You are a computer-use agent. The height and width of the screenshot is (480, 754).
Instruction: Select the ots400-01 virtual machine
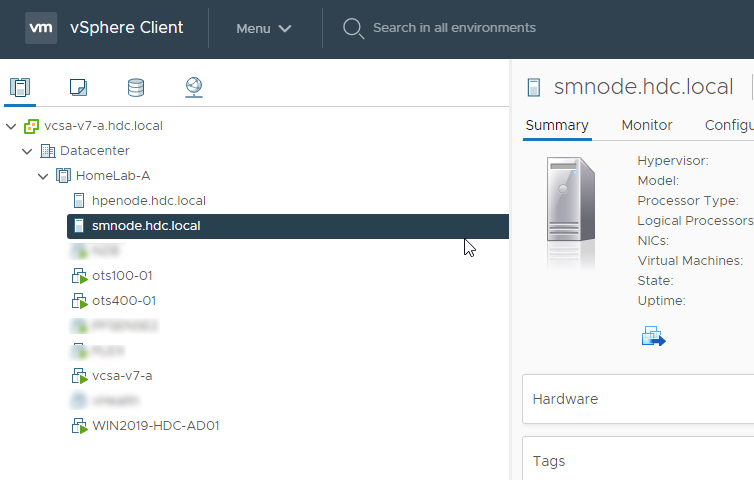[124, 301]
